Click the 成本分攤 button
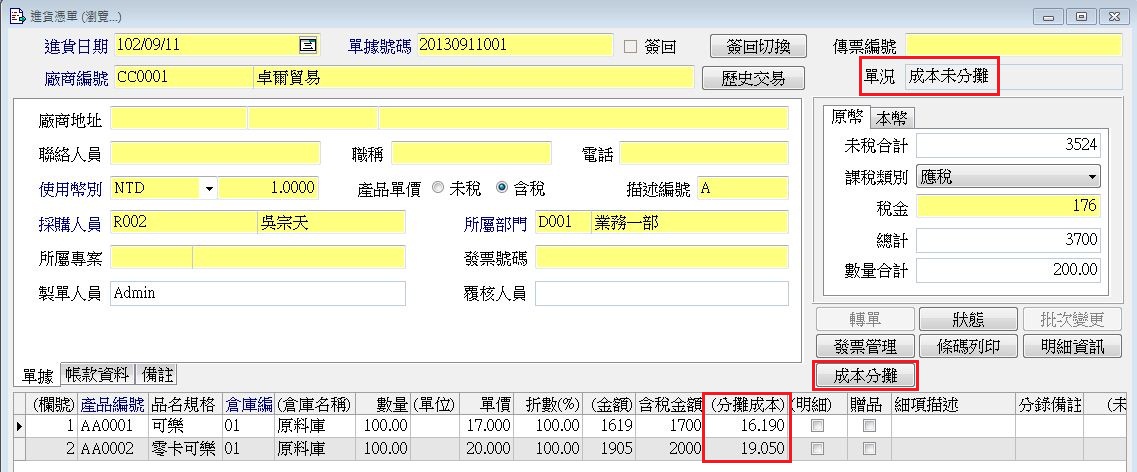 tap(865, 376)
